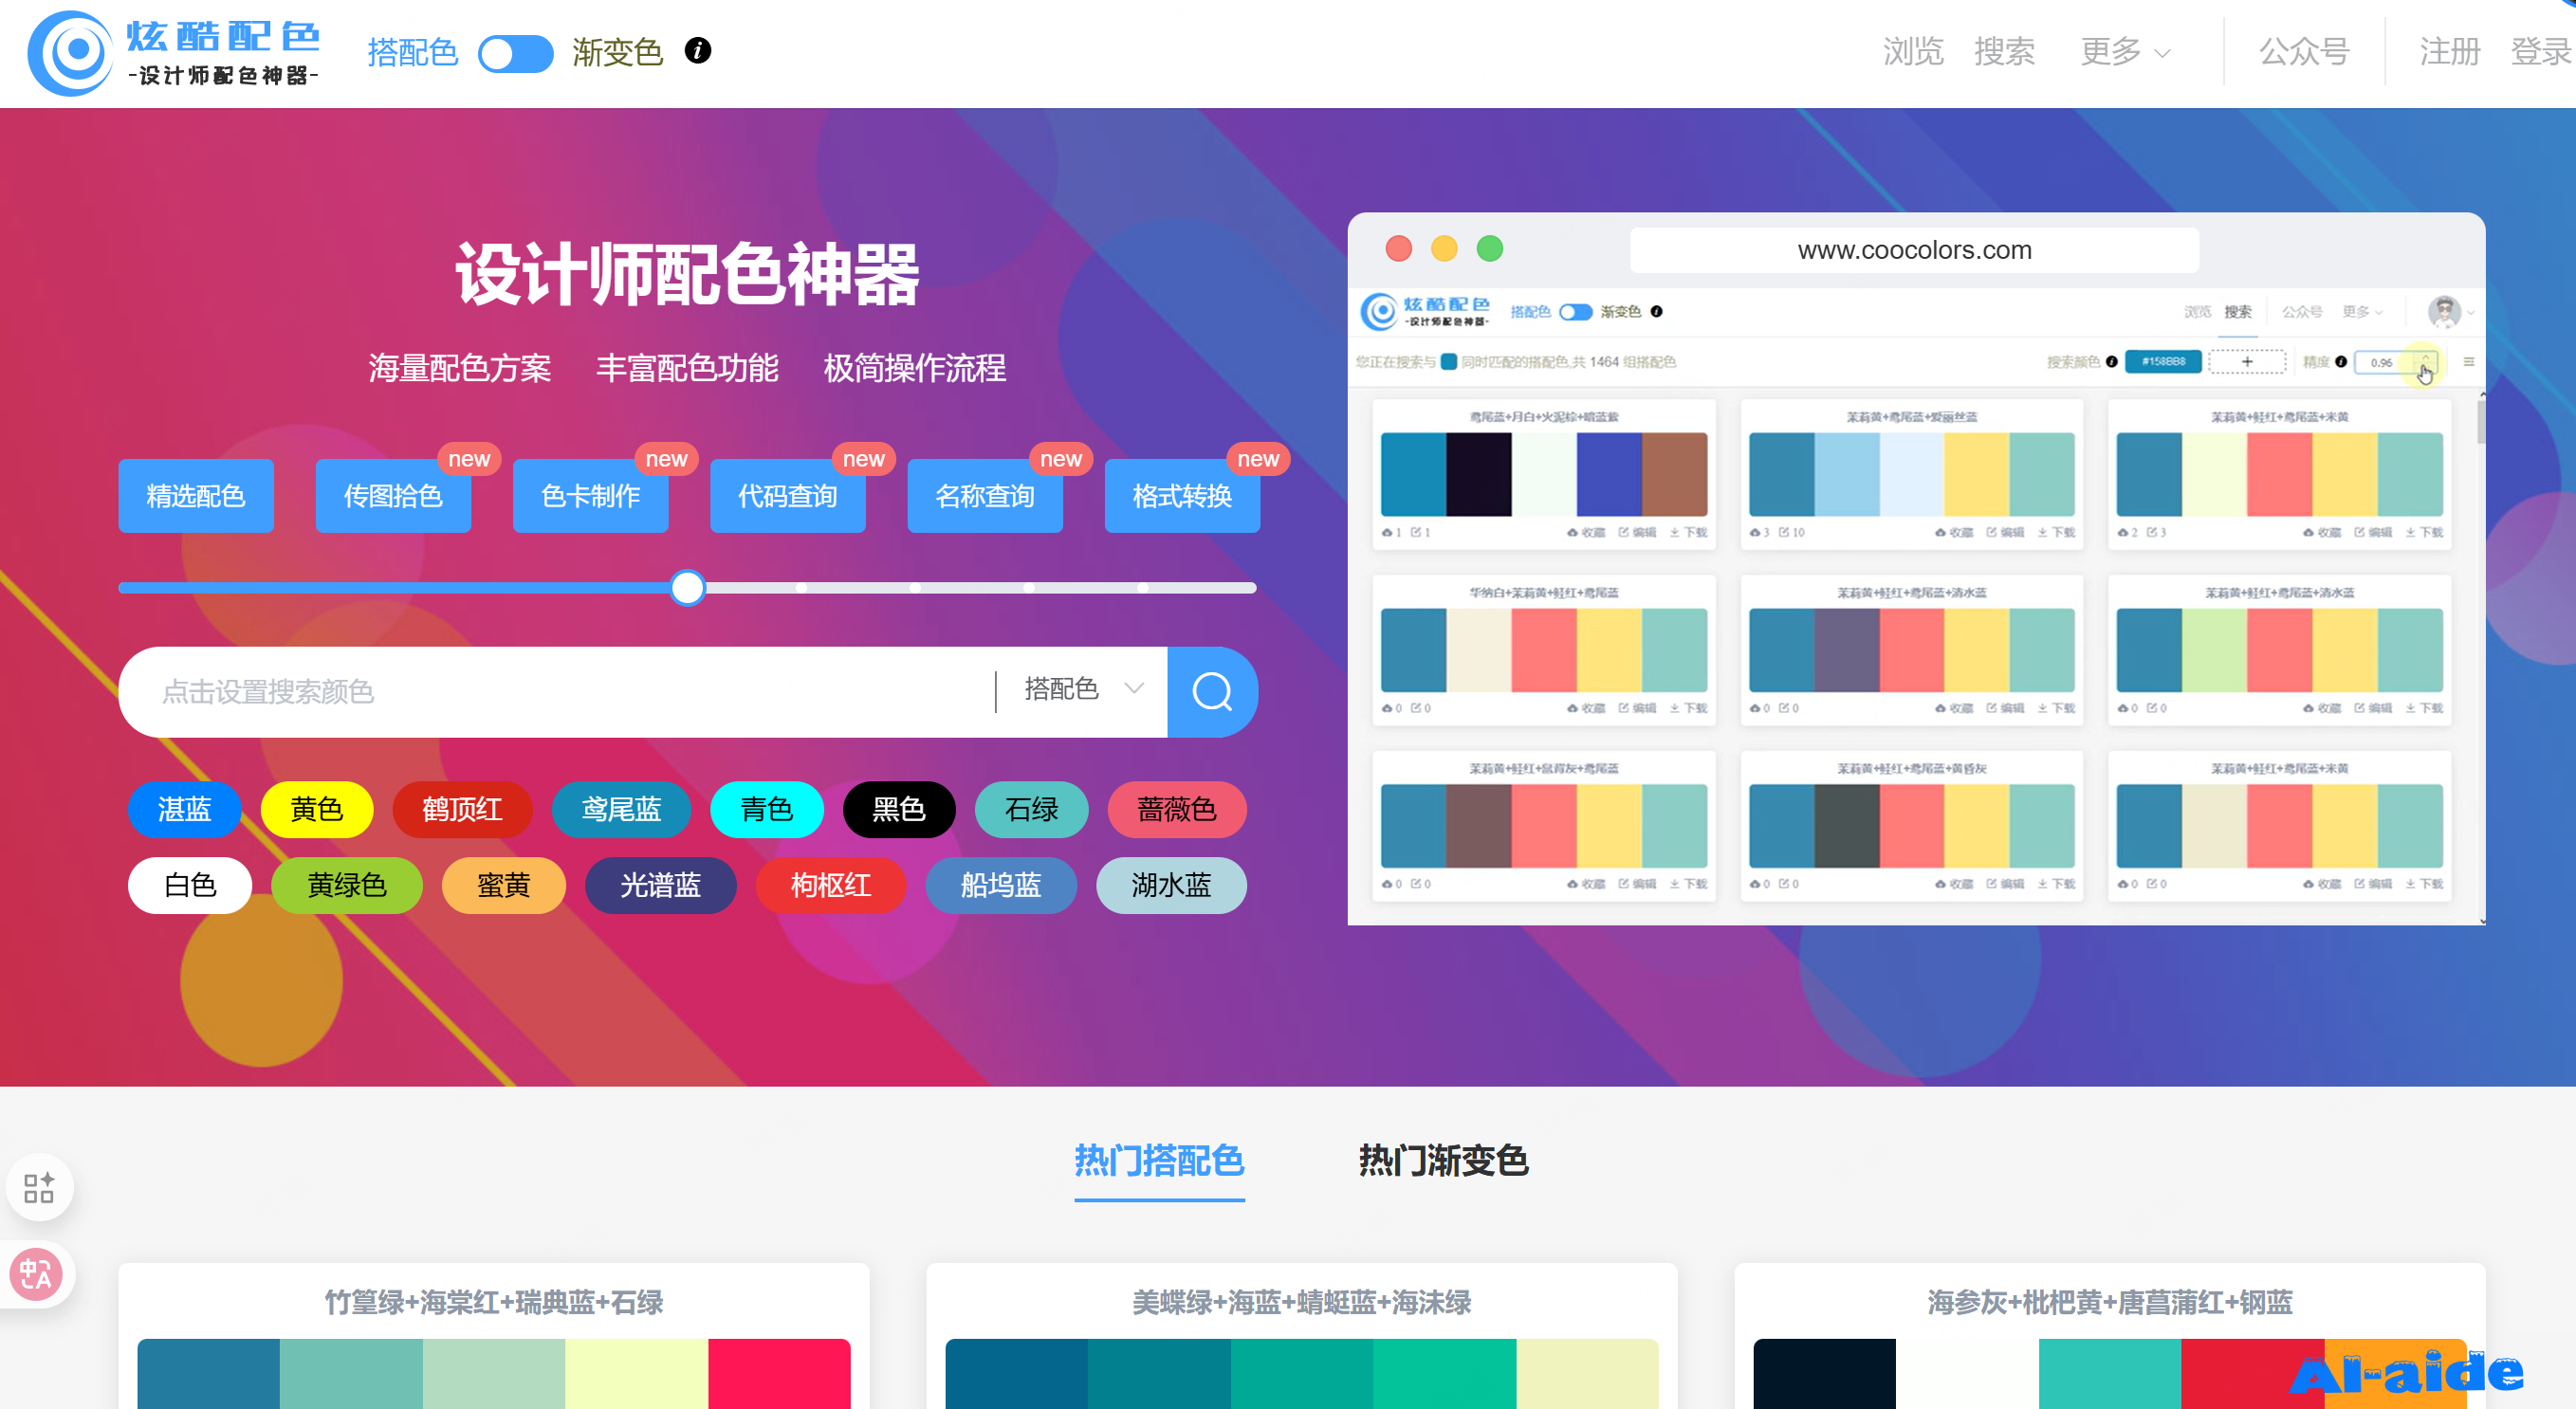2576x1409 pixels.
Task: Click the 色卡制作 button
Action: tap(590, 495)
